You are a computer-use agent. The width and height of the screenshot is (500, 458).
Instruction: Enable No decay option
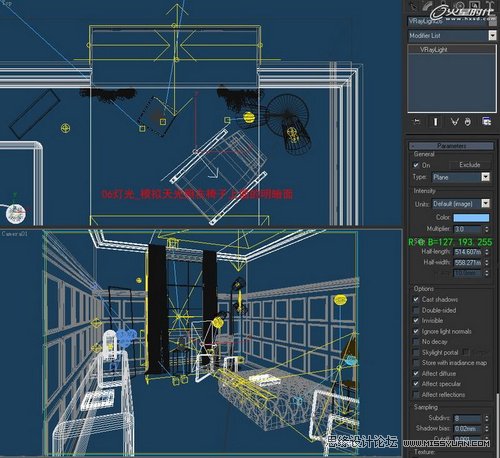416,342
